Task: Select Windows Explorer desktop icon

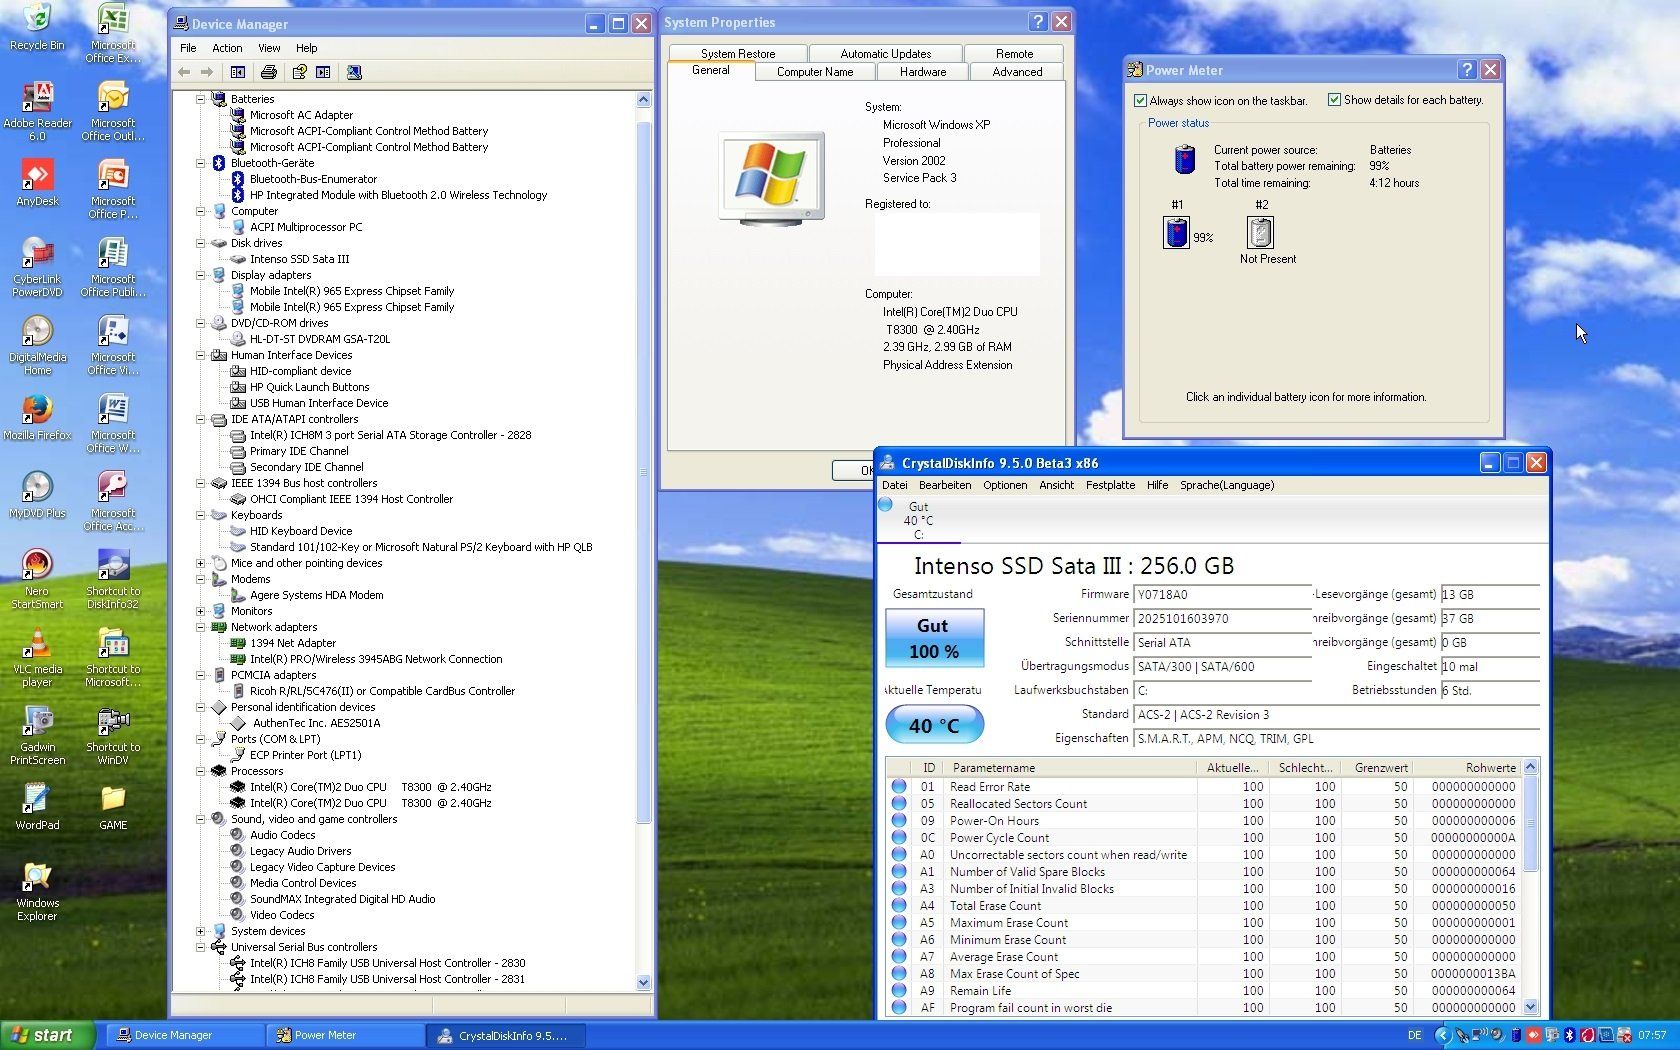Action: [37, 892]
